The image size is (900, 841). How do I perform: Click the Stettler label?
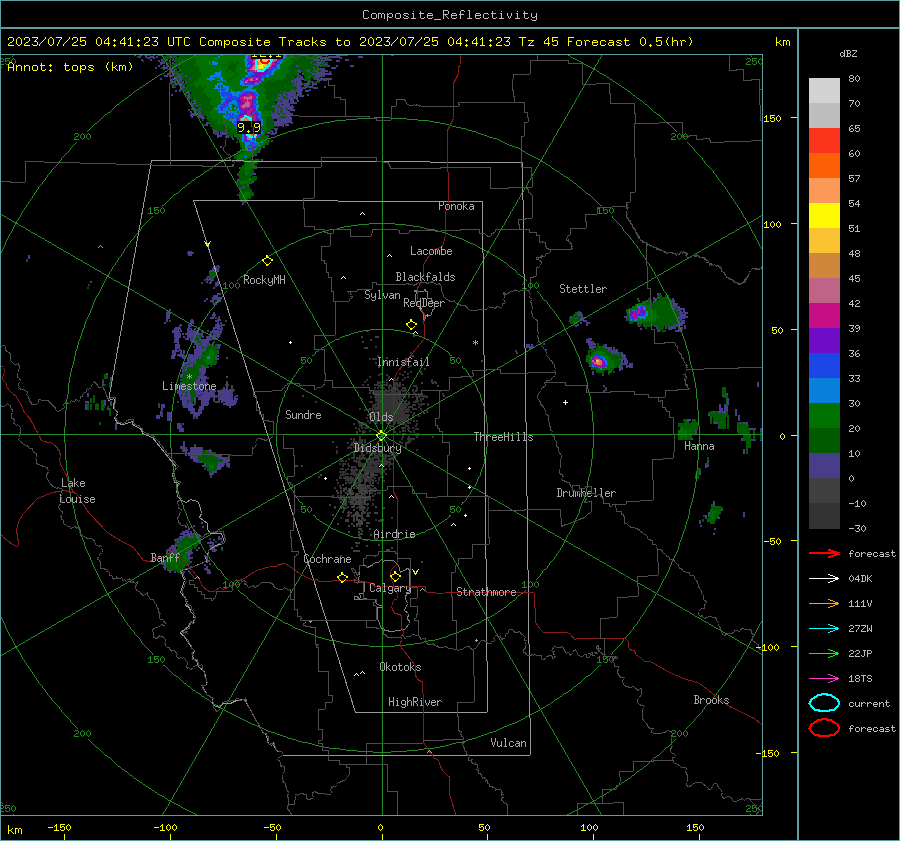click(x=583, y=289)
